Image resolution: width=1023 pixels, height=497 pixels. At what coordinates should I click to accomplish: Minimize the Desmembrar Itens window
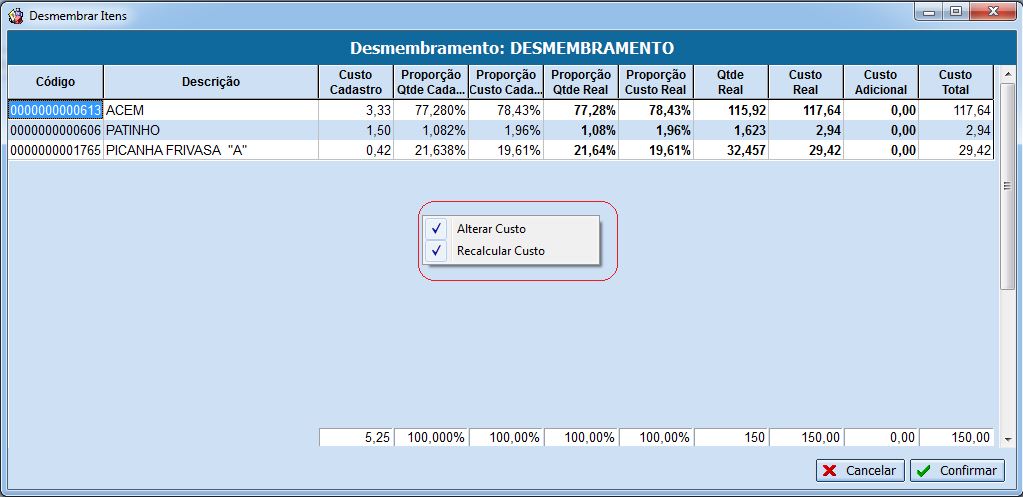929,12
